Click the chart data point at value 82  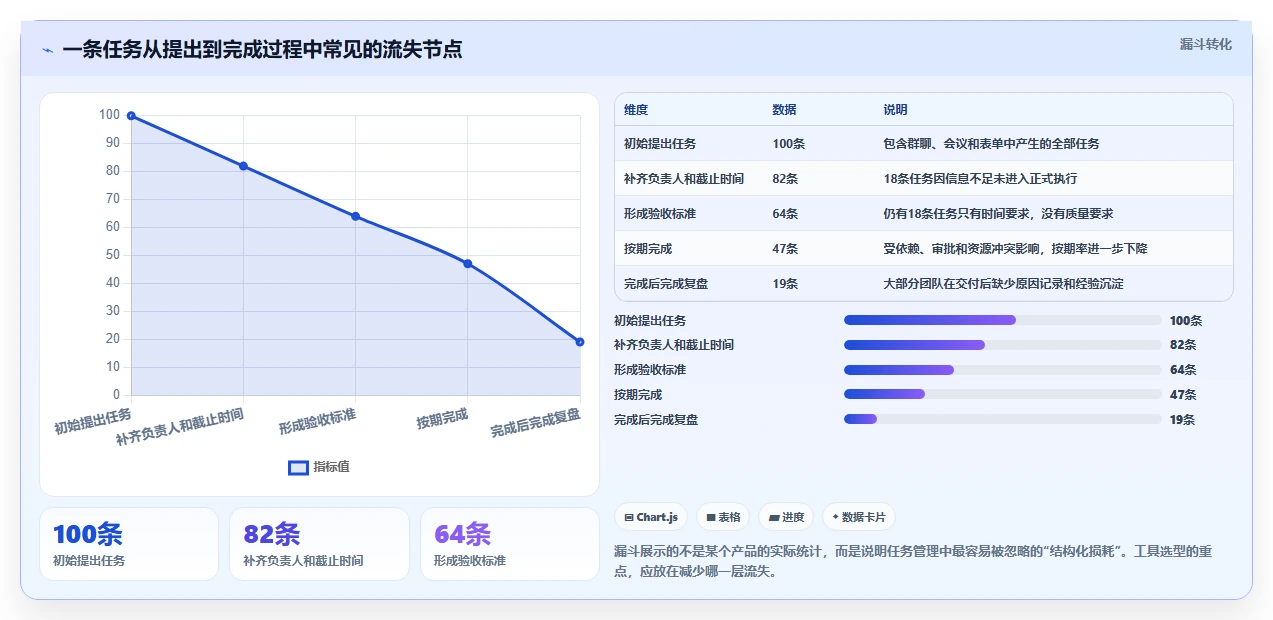[x=243, y=166]
